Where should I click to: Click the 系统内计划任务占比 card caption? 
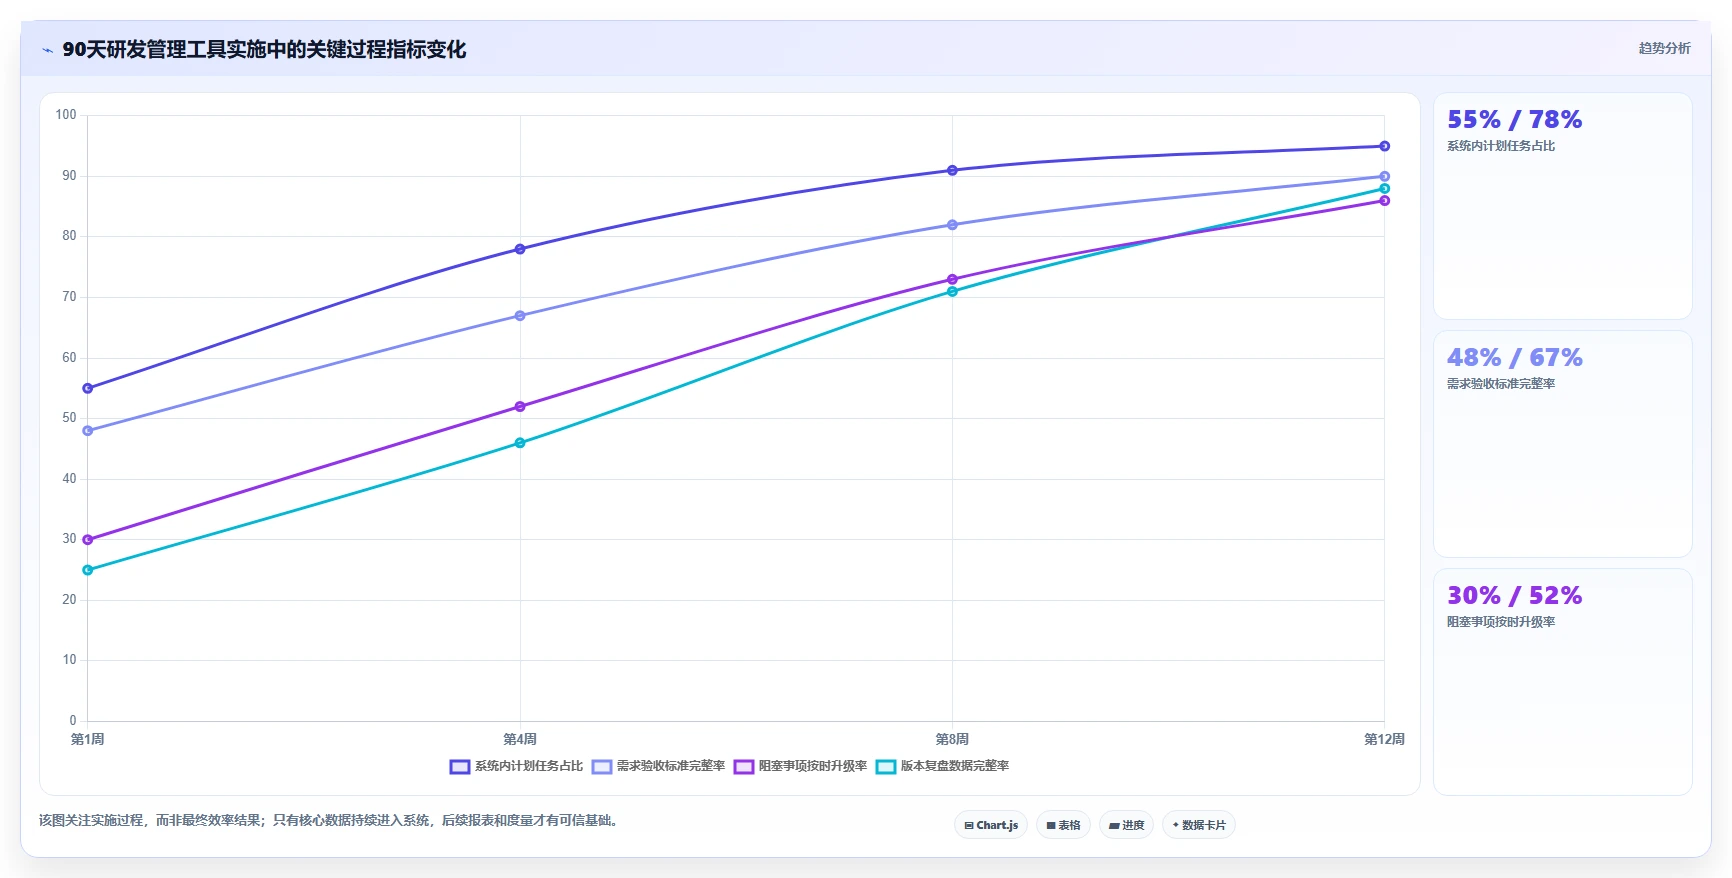pos(1501,146)
